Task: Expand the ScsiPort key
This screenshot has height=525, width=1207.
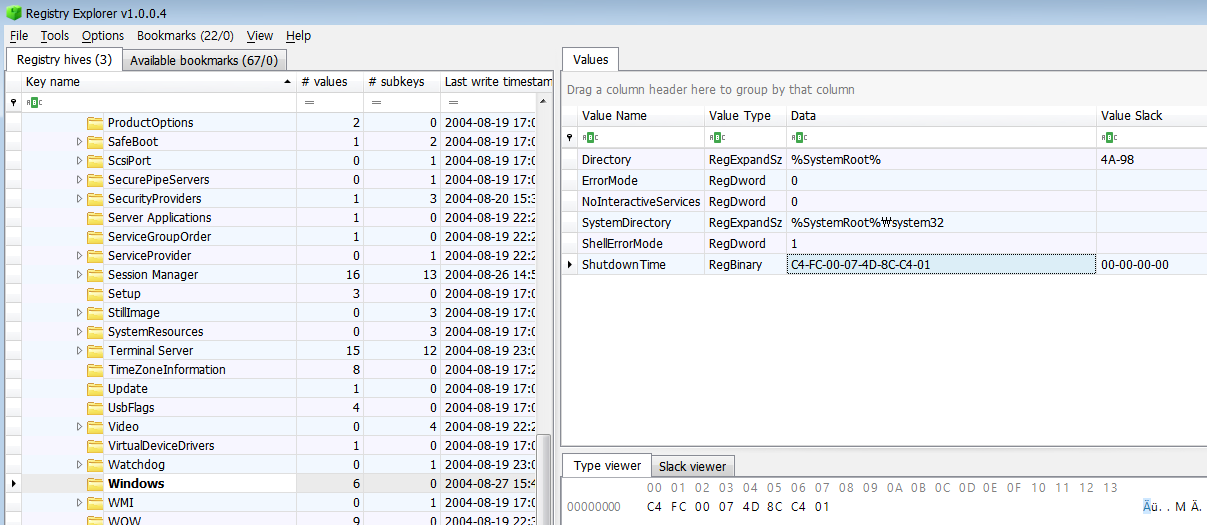Action: [80, 161]
